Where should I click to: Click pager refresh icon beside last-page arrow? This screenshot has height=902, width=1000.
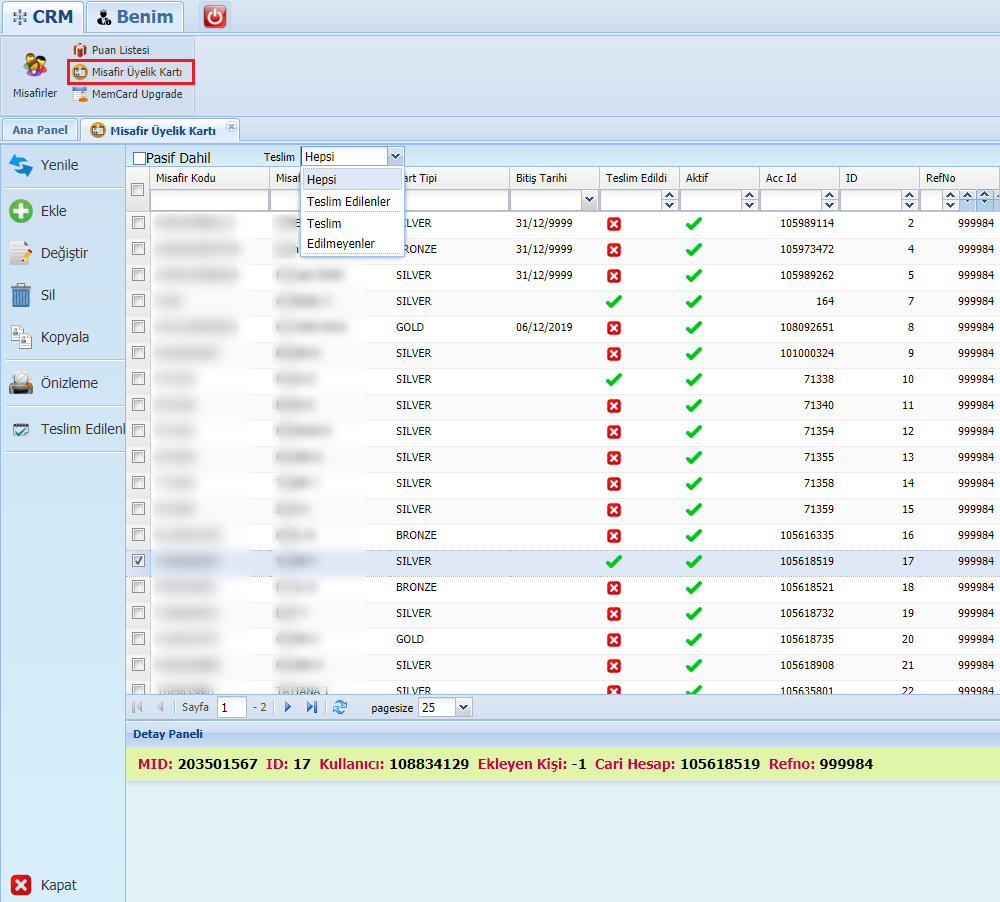pos(340,707)
